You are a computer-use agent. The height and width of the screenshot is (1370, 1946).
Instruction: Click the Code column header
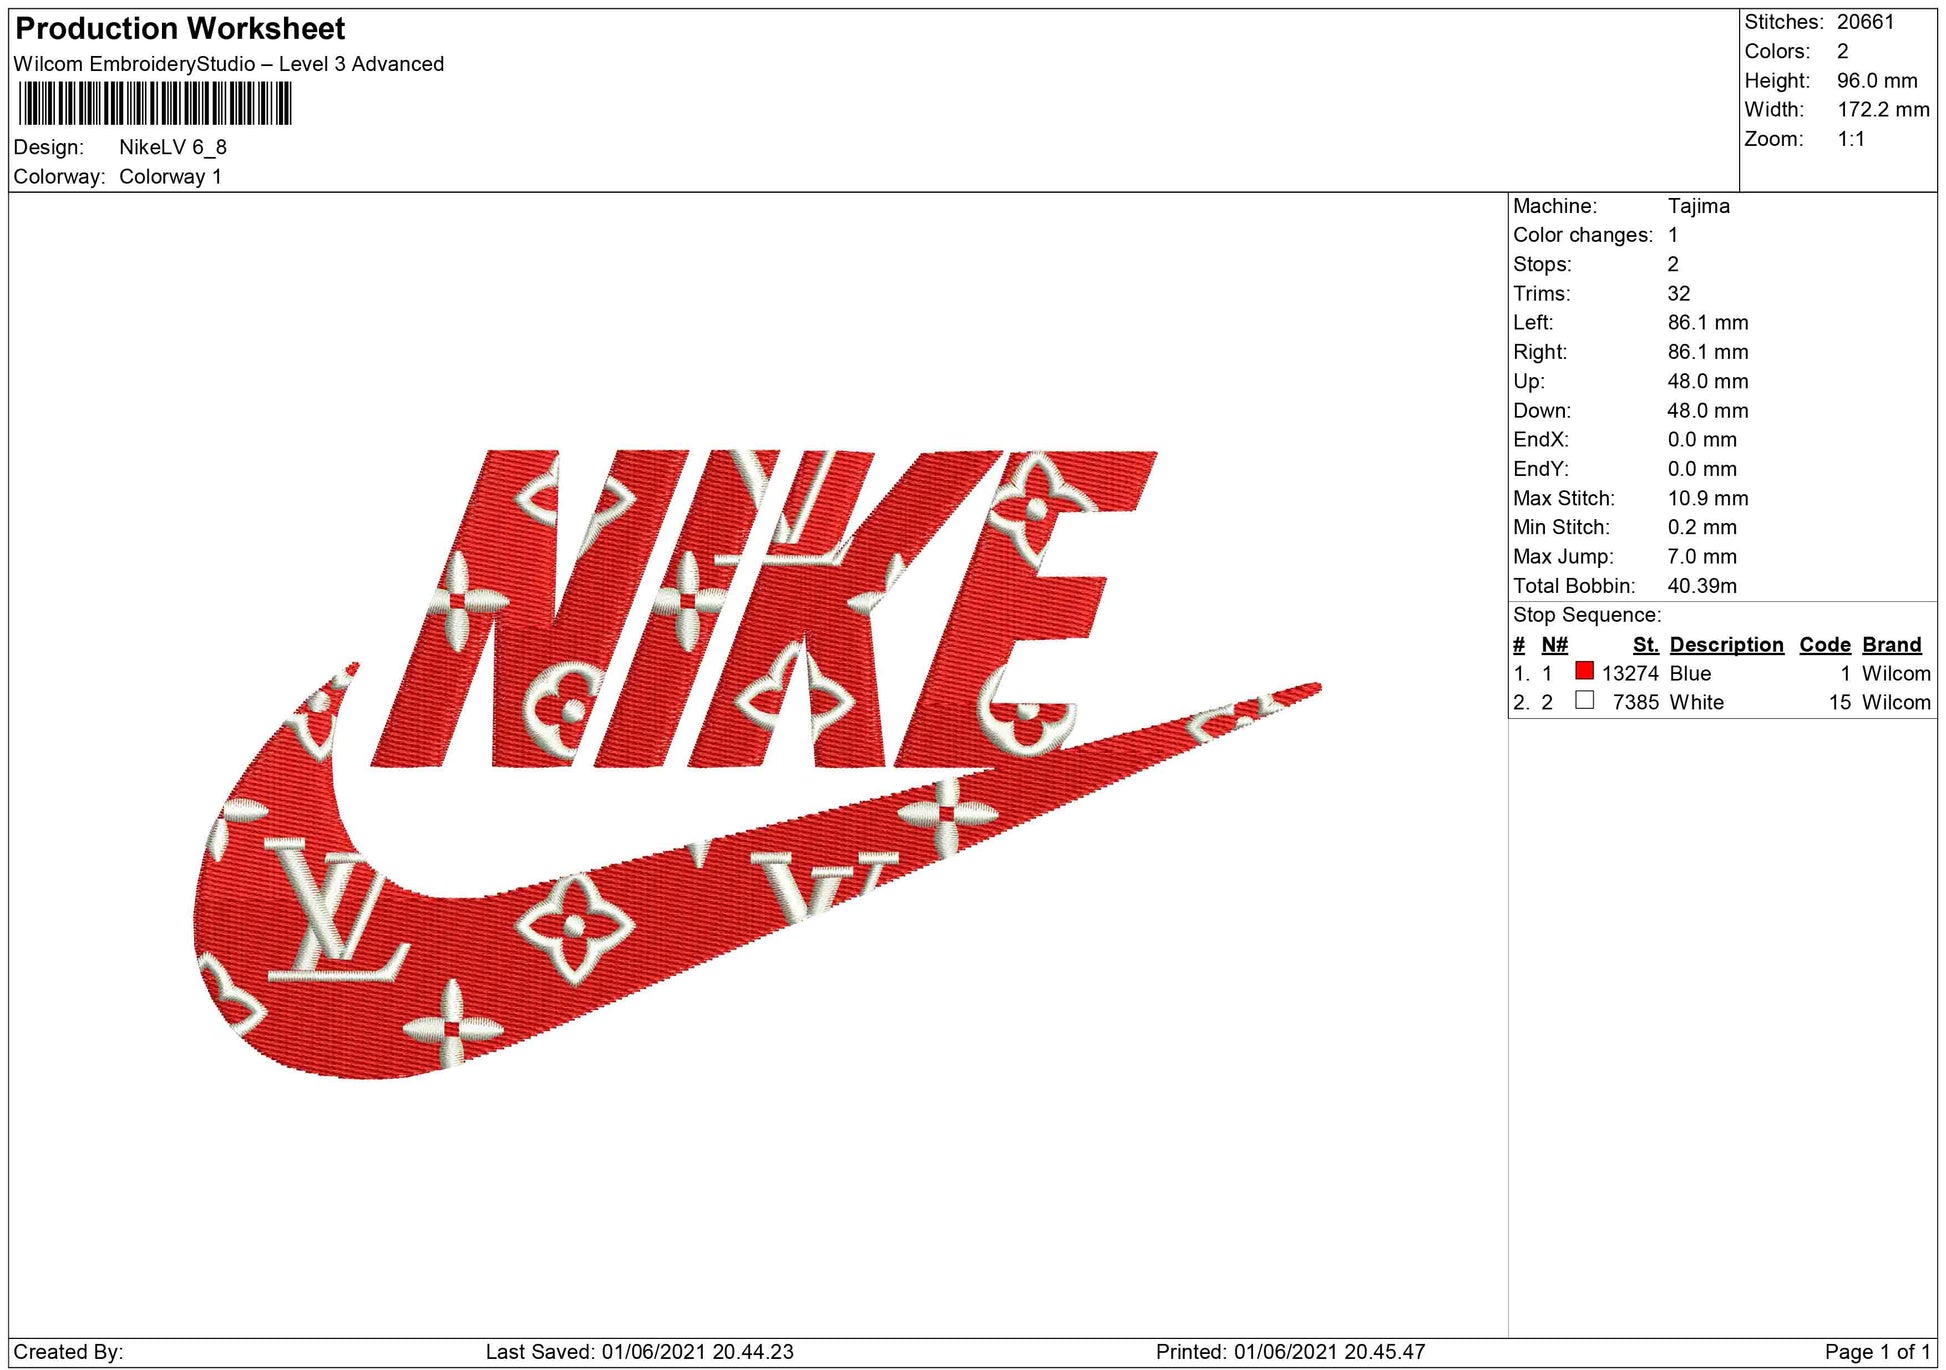click(1825, 645)
